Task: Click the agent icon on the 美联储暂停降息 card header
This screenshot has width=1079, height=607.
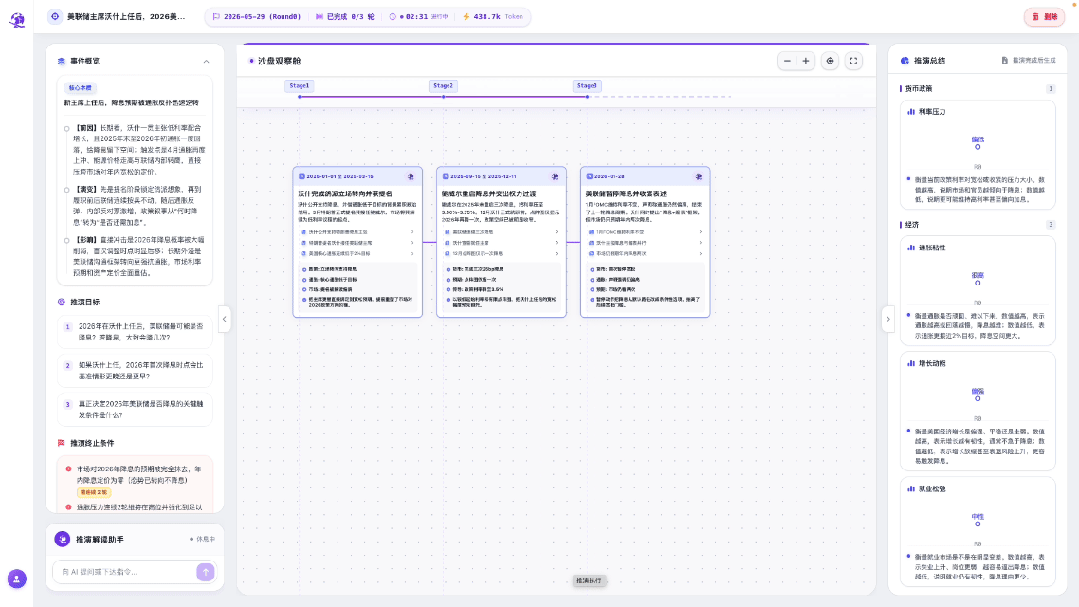Action: [x=698, y=177]
